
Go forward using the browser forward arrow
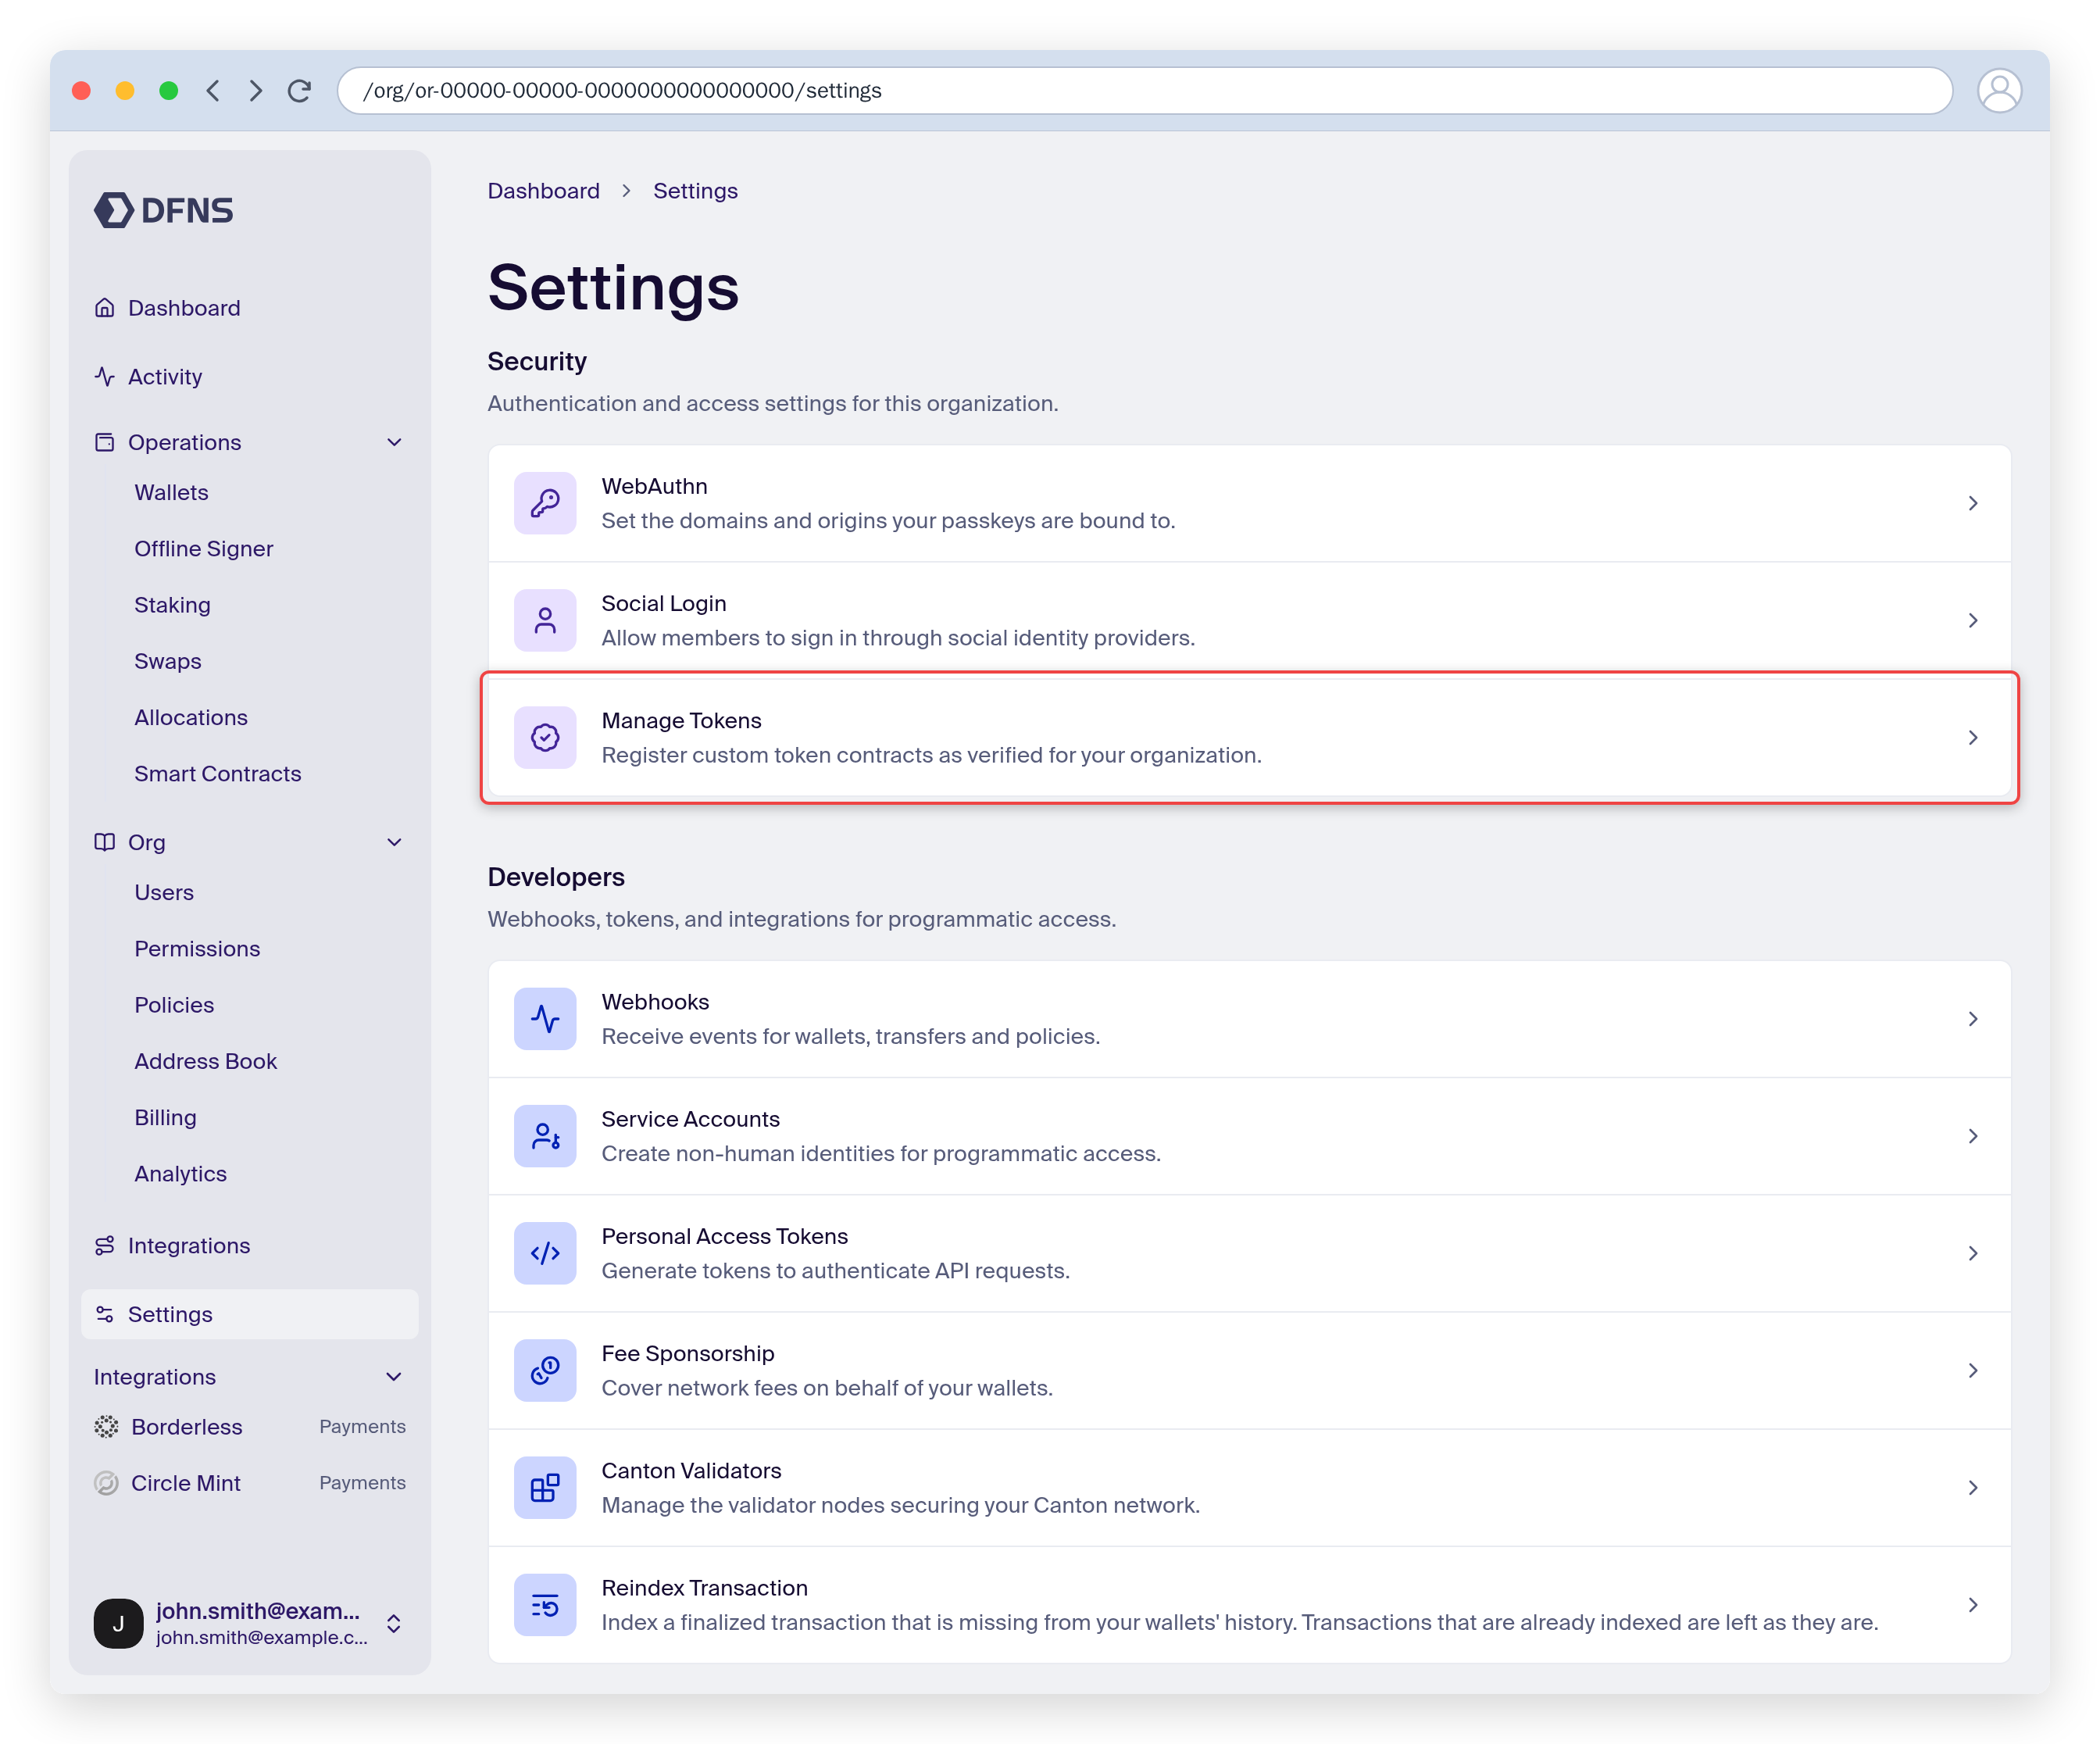pos(256,90)
